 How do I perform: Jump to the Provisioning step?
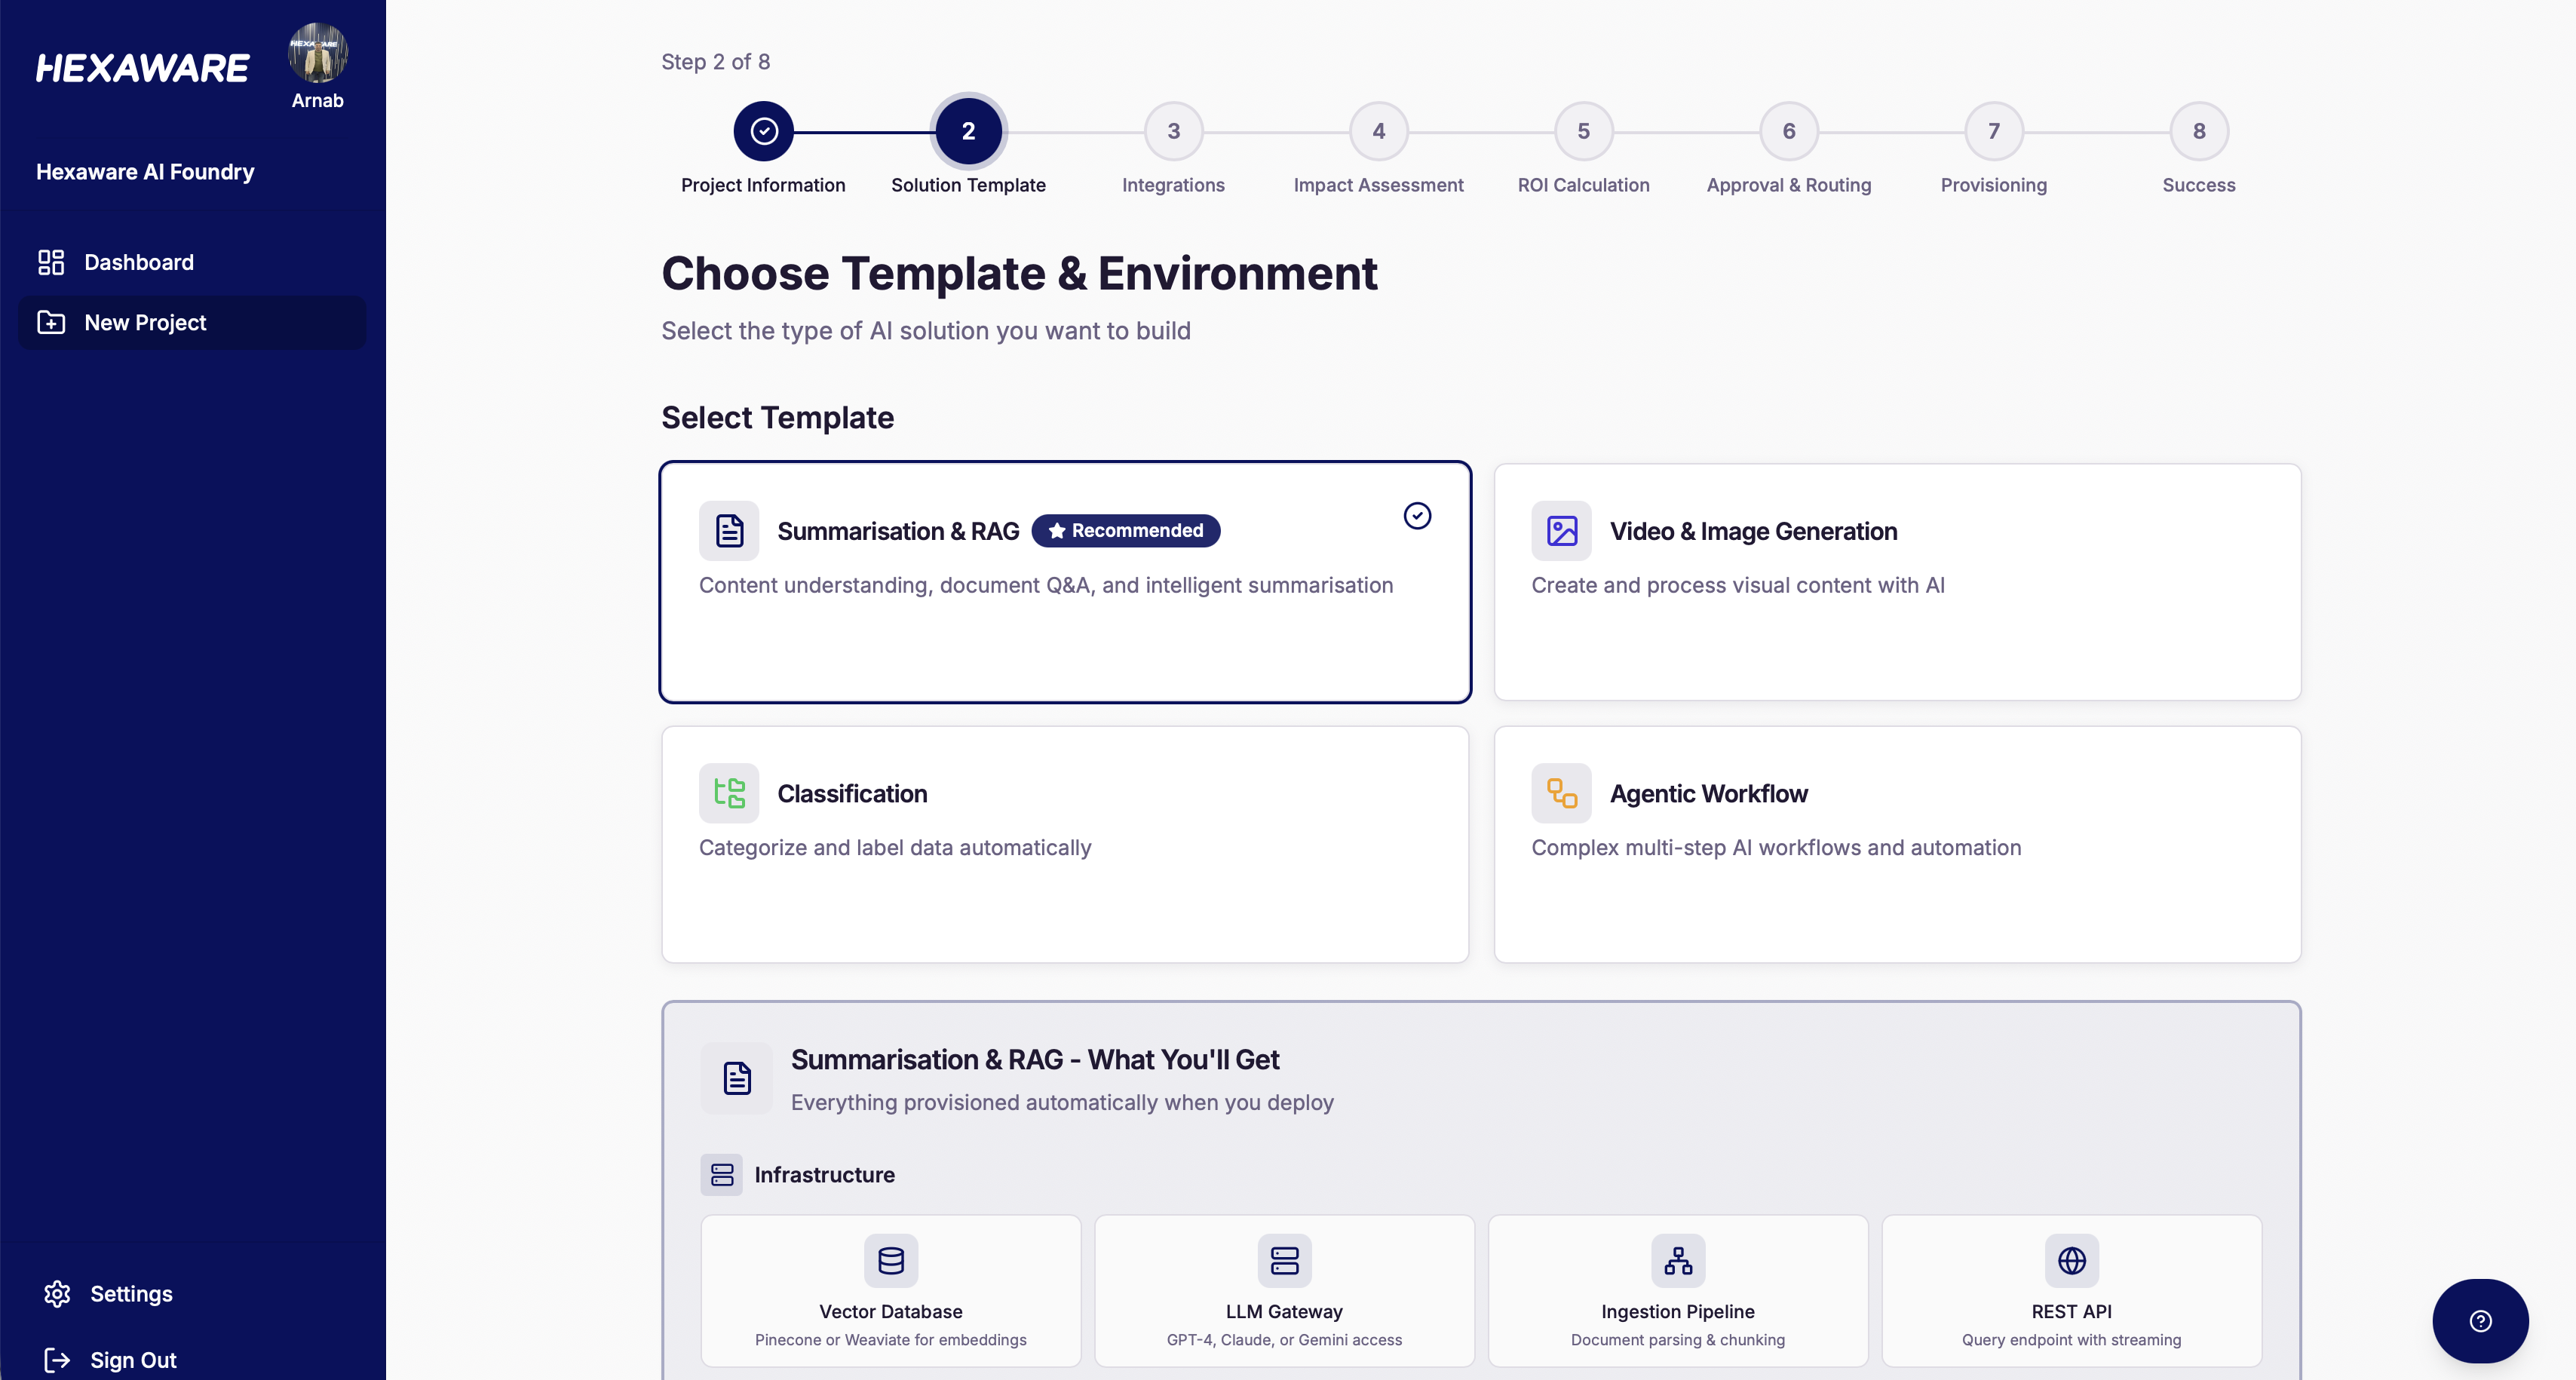point(1993,131)
